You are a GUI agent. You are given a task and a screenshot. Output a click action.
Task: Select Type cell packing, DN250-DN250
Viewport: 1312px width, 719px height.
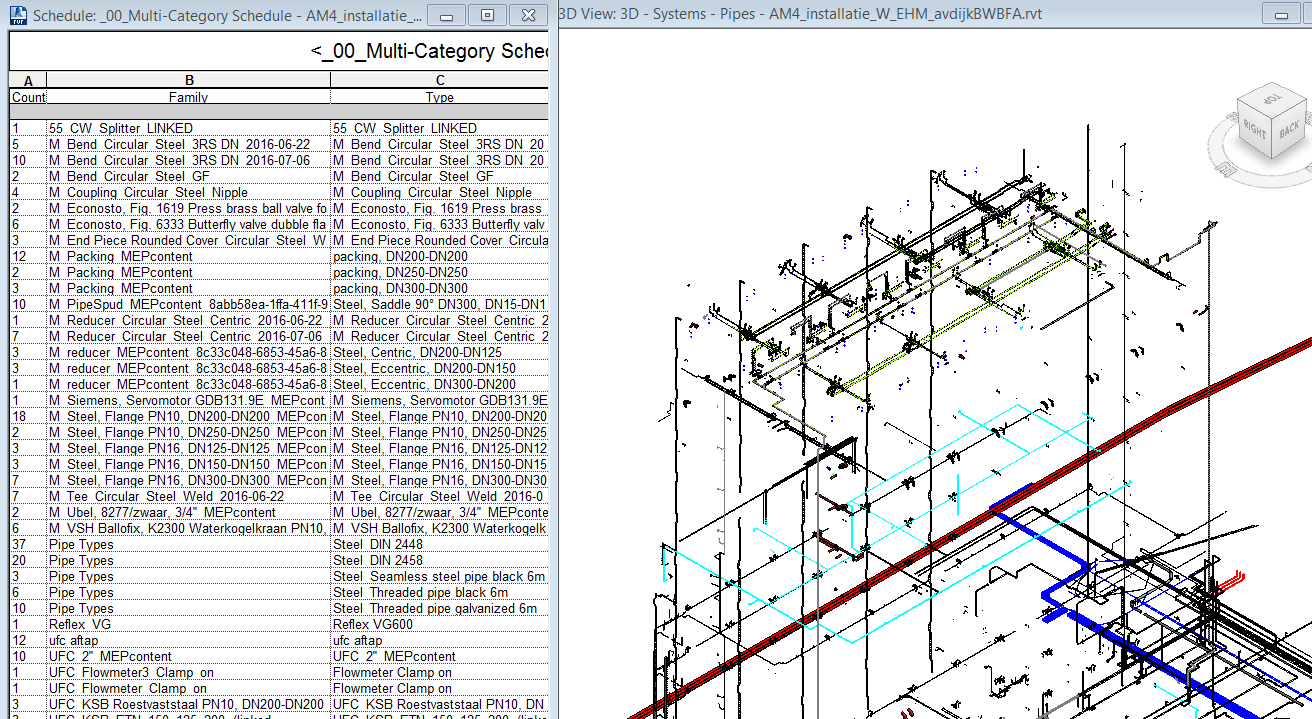440,272
